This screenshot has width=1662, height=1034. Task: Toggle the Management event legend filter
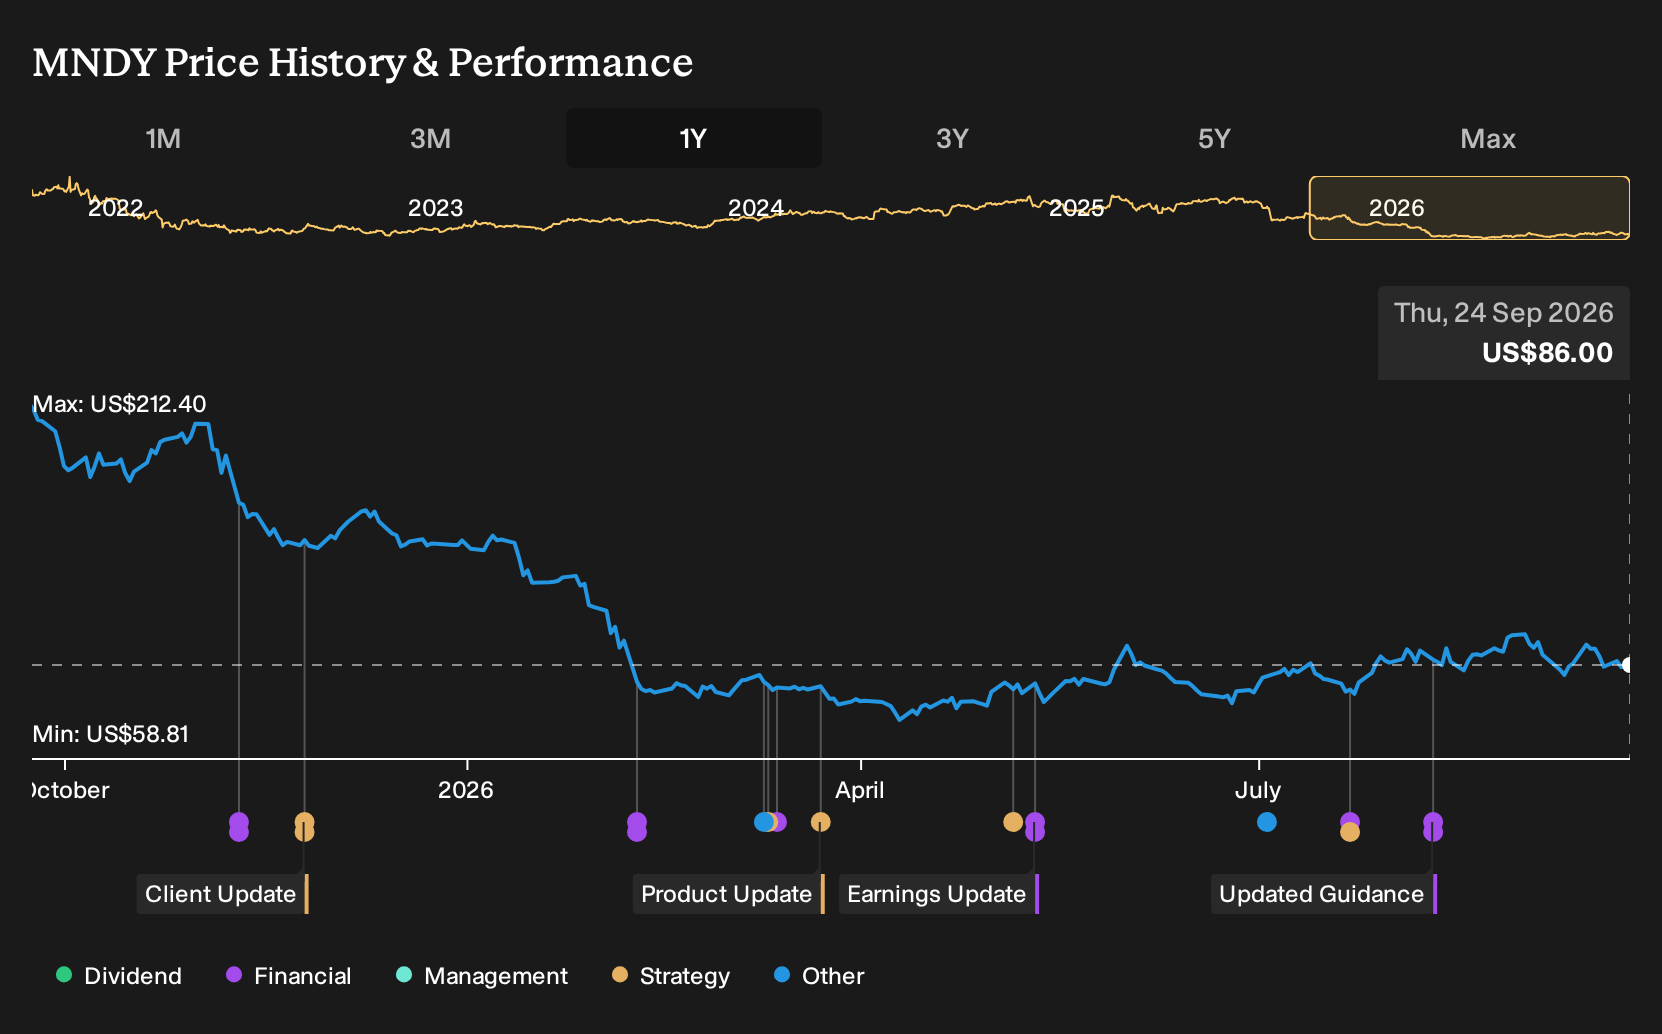coord(482,976)
